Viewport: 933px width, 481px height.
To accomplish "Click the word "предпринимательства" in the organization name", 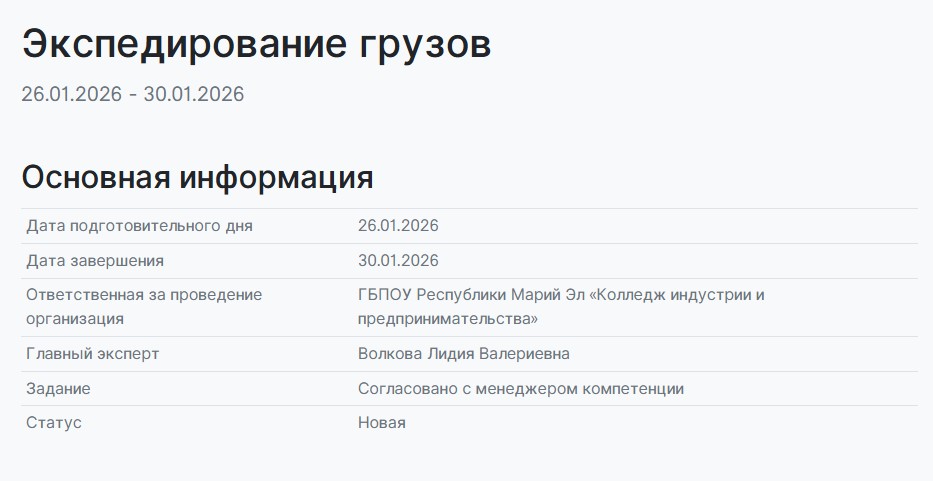I will point(448,319).
